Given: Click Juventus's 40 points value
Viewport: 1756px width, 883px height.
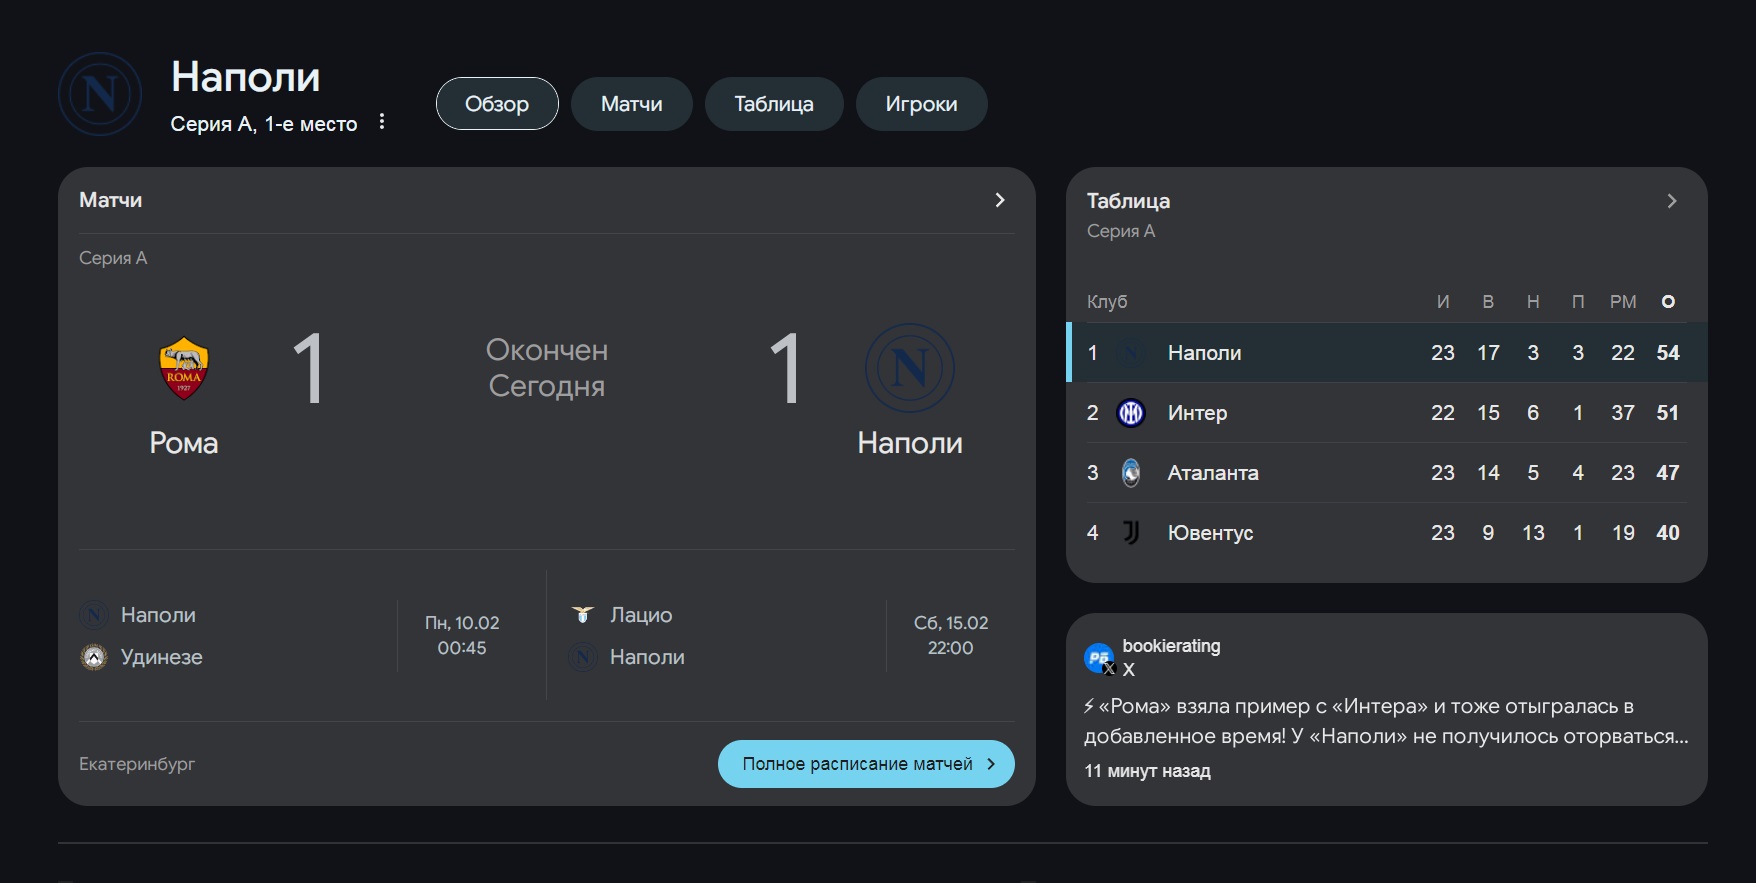Looking at the screenshot, I should (1668, 533).
